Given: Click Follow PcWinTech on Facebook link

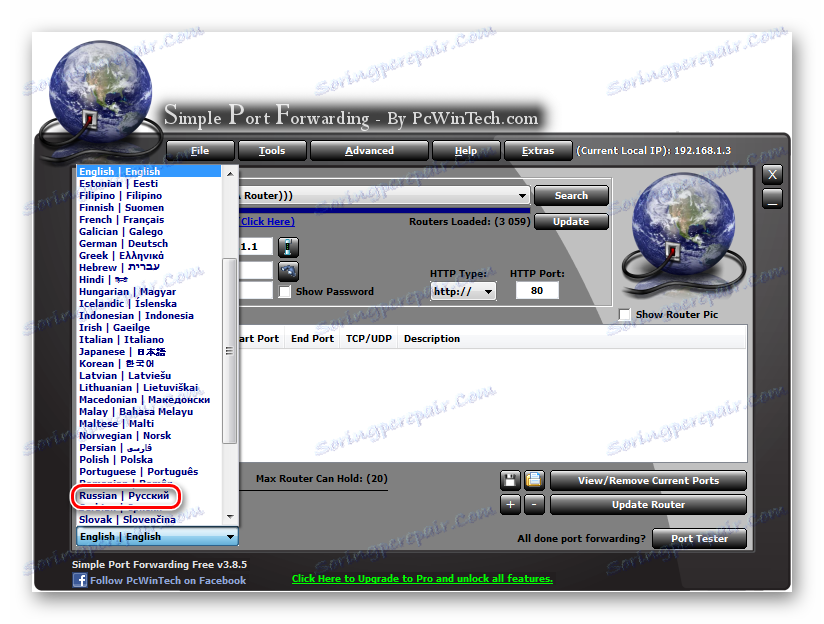Looking at the screenshot, I should pos(168,581).
